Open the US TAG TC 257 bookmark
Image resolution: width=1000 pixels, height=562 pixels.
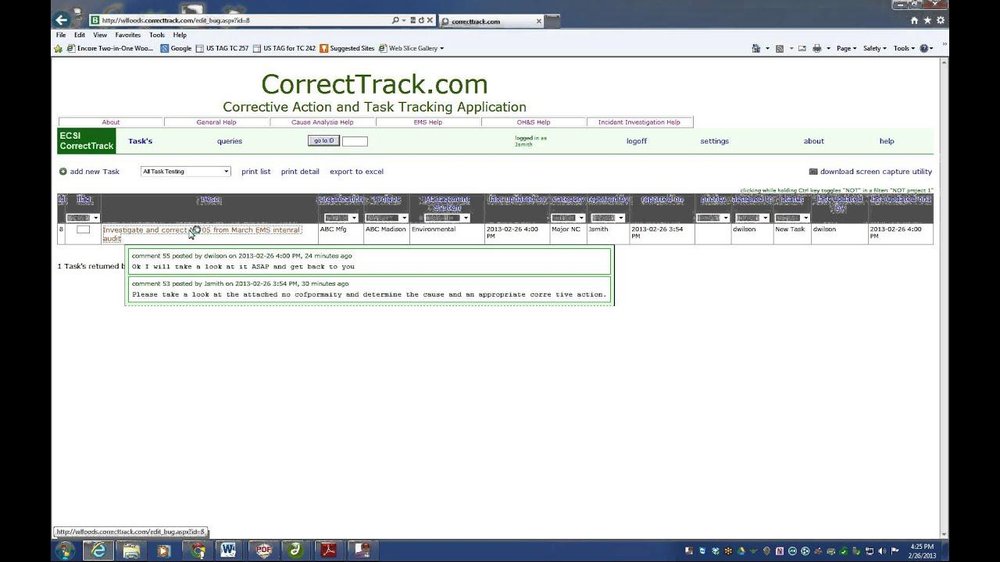(x=222, y=48)
